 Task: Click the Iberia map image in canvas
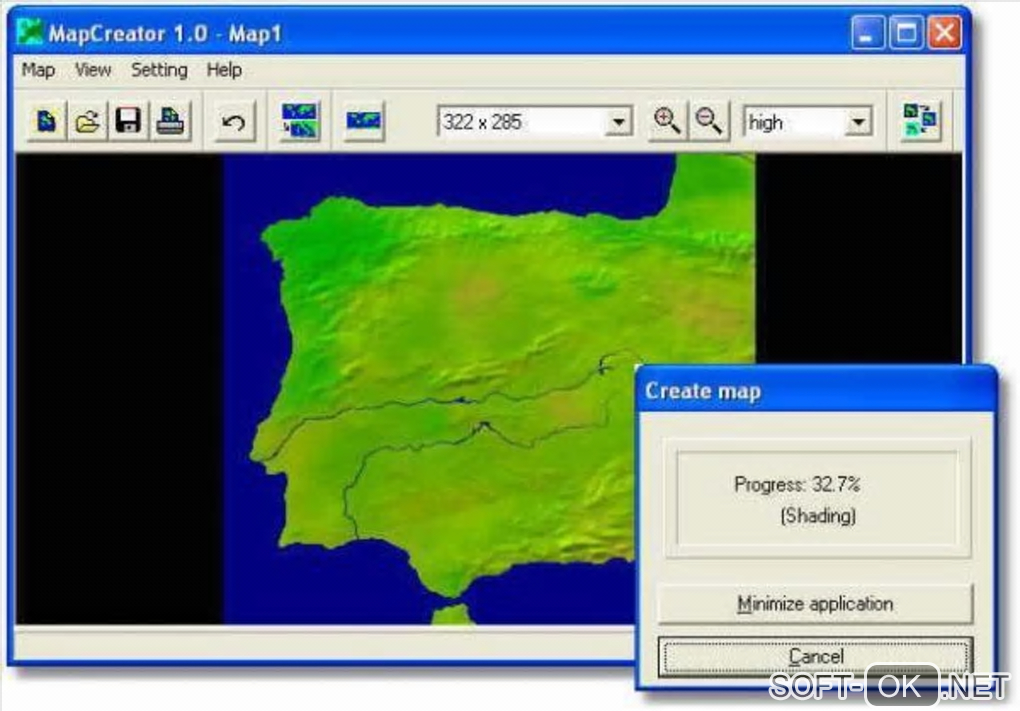coord(489,389)
